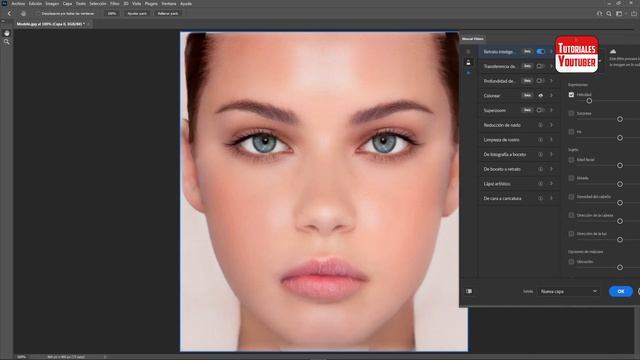Click the preview toggle icon beside Salida
Image resolution: width=640 pixels, height=360 pixels.
tap(469, 291)
